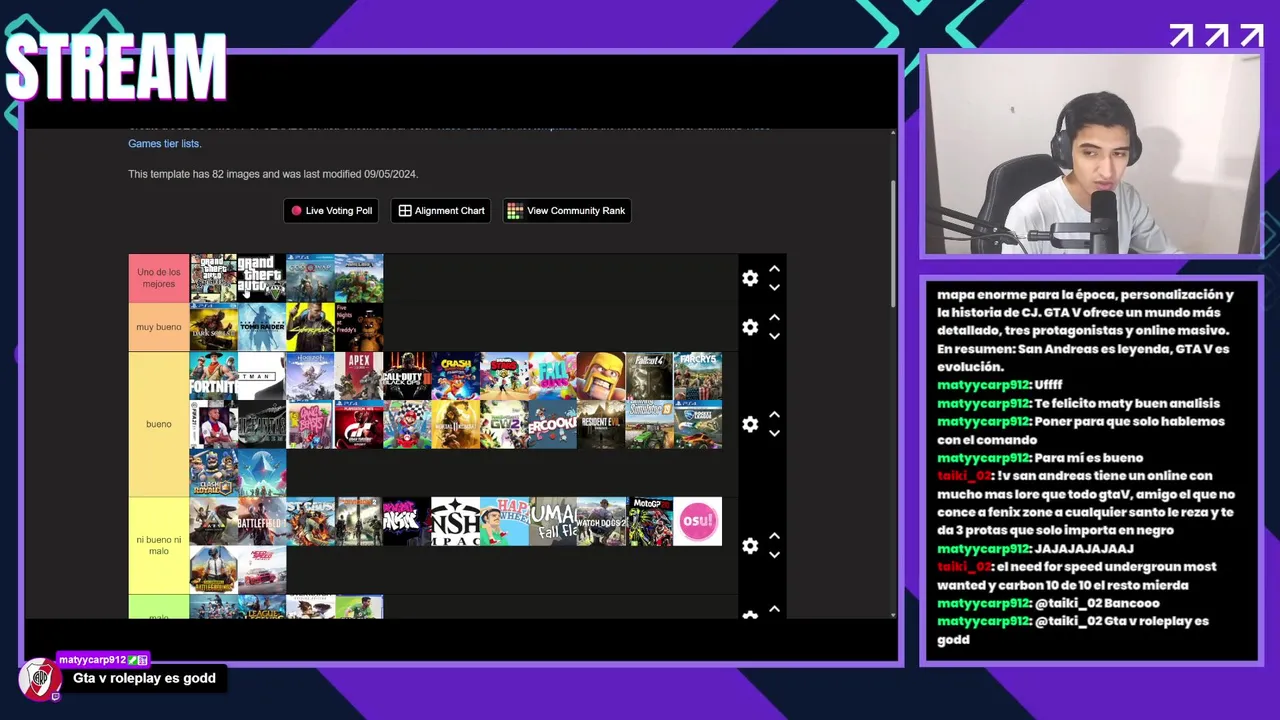Image resolution: width=1280 pixels, height=720 pixels.
Task: Select the Clash of Clans barbarian thumbnail
Action: click(x=601, y=376)
